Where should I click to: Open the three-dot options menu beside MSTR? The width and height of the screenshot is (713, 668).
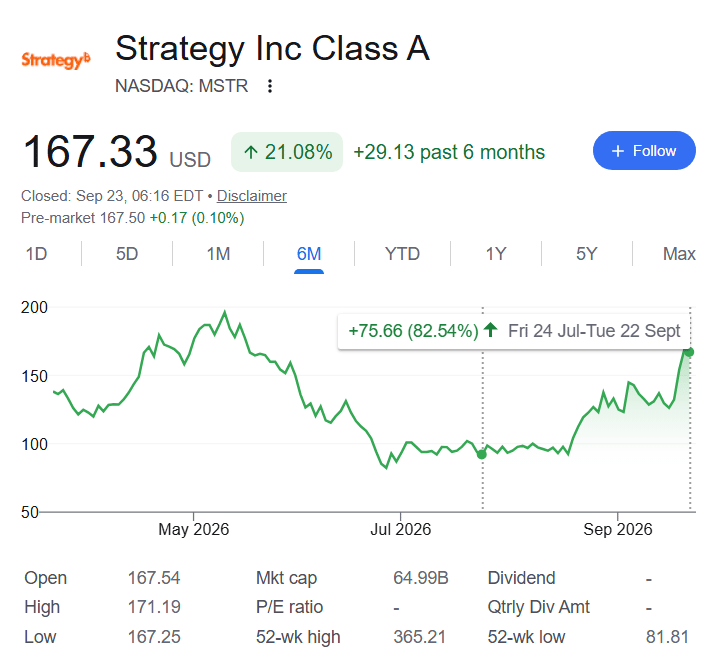270,86
